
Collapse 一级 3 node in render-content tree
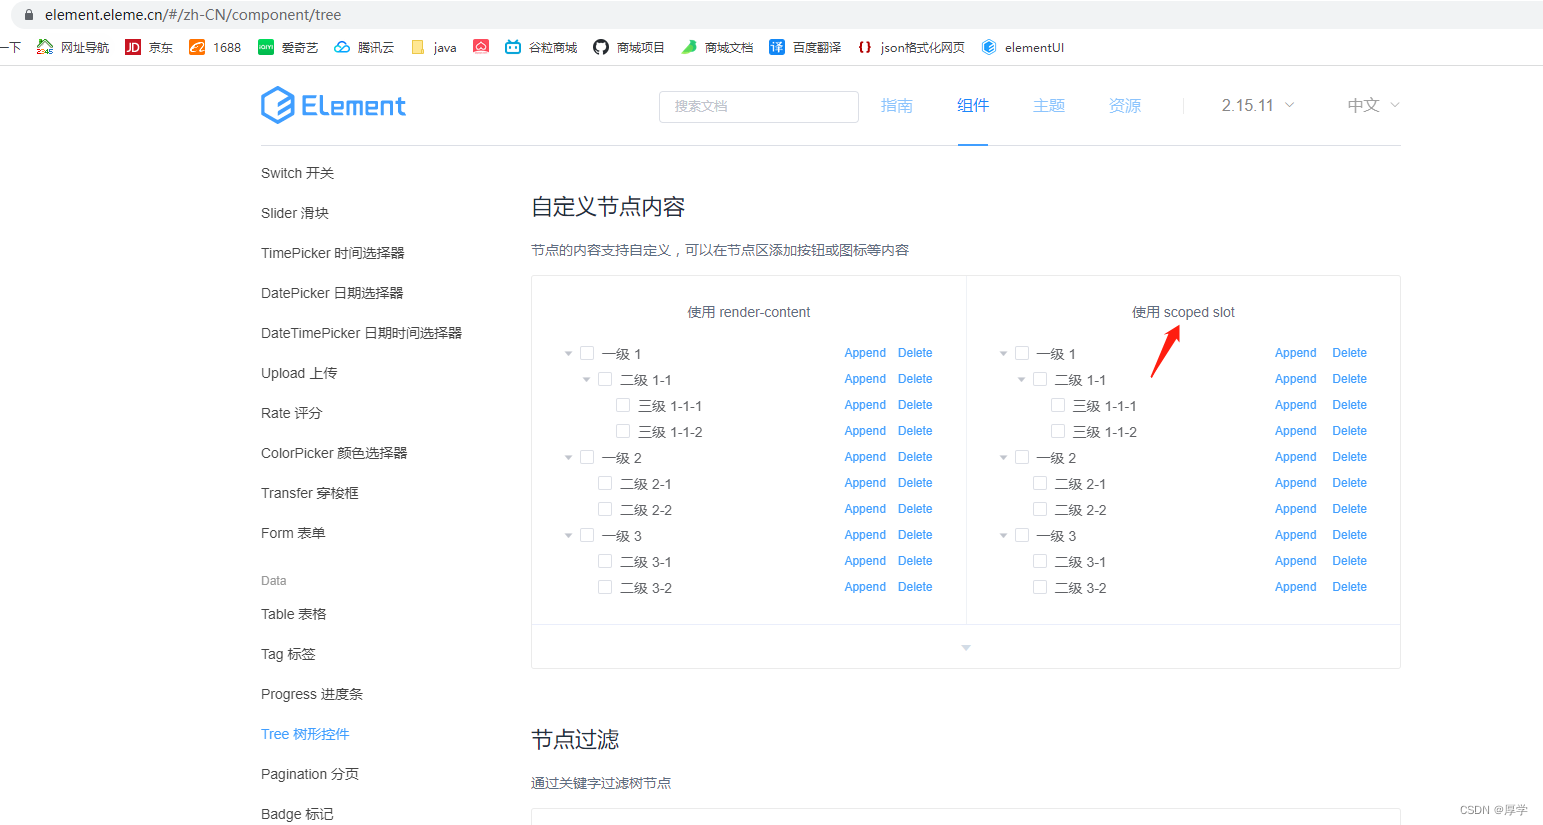[x=568, y=535]
